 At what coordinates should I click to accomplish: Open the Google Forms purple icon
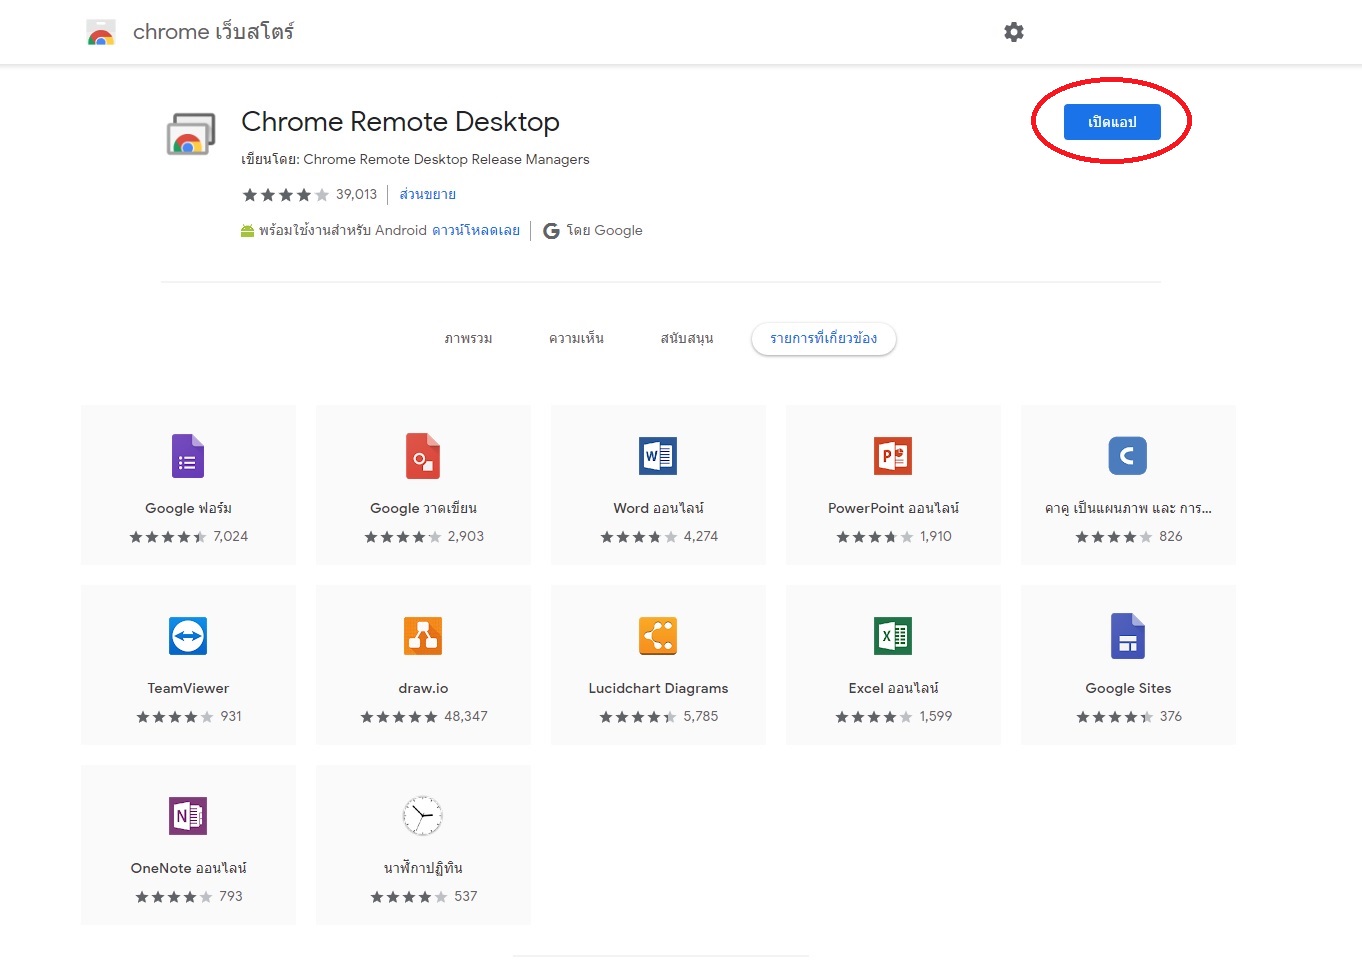tap(188, 456)
